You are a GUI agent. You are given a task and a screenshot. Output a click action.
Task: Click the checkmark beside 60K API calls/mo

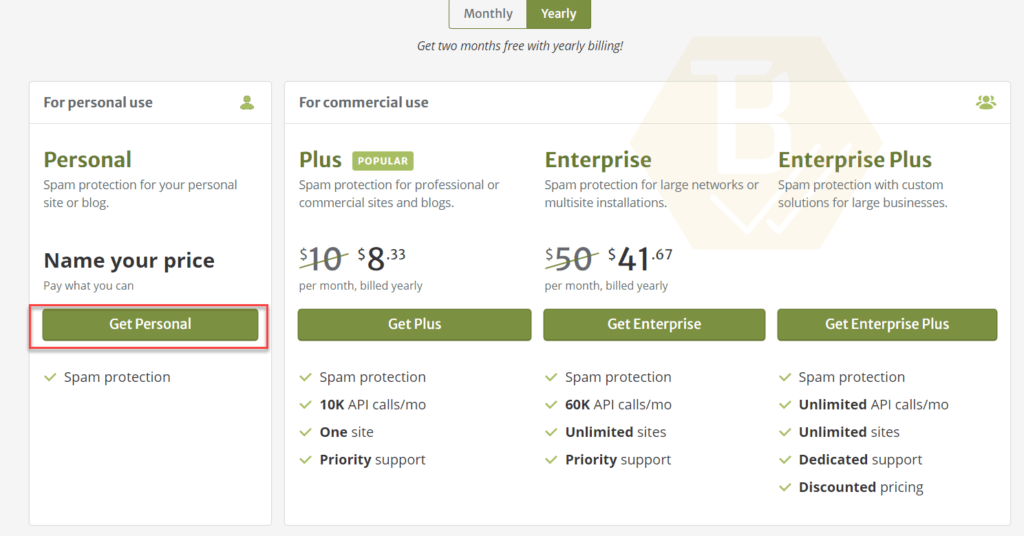tap(551, 405)
